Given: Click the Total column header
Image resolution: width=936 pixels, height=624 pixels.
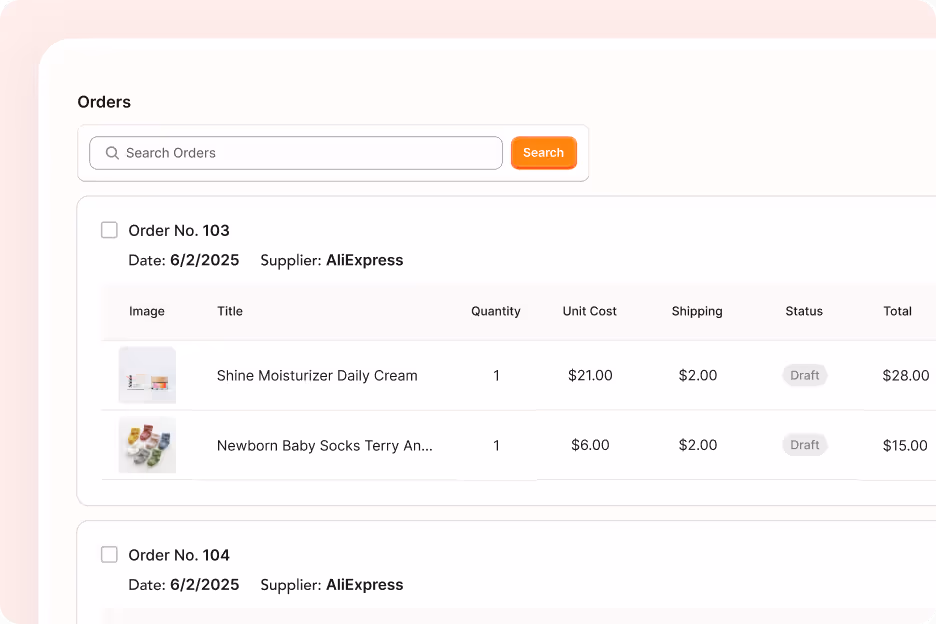Looking at the screenshot, I should (x=897, y=311).
